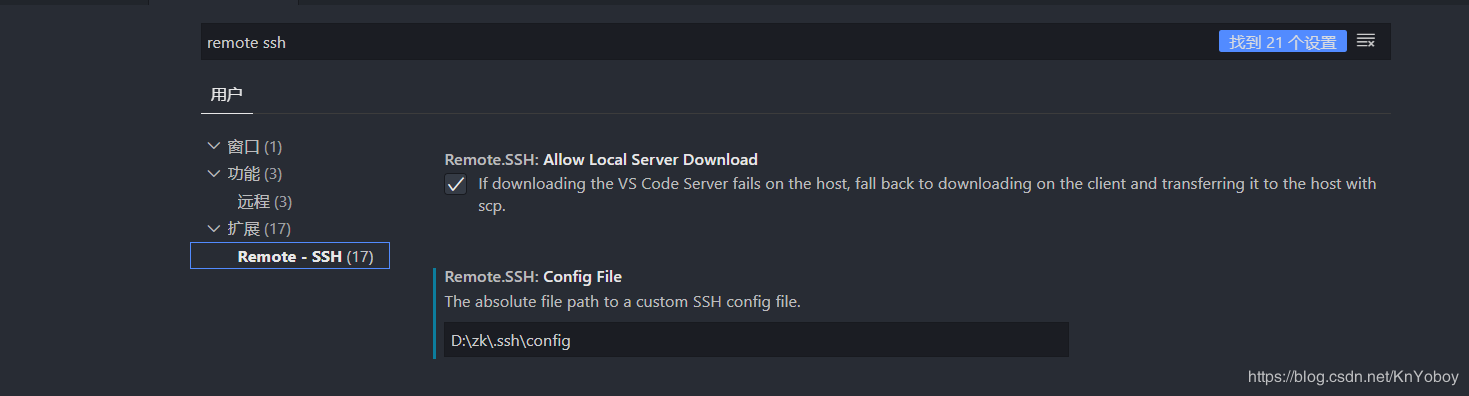Click the VS Code Server download description text
The image size is (1469, 396).
coord(927,195)
